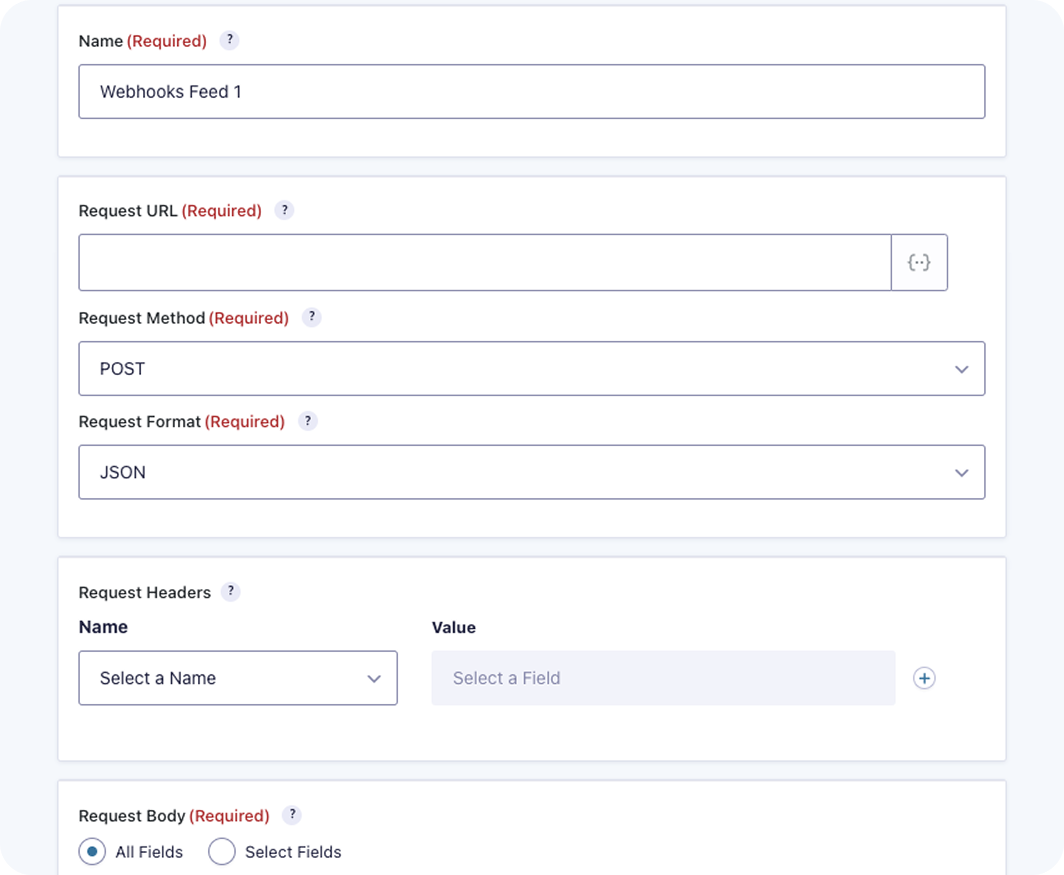The image size is (1064, 875).
Task: Click the Webhooks Feed 1 name field
Action: (x=531, y=92)
